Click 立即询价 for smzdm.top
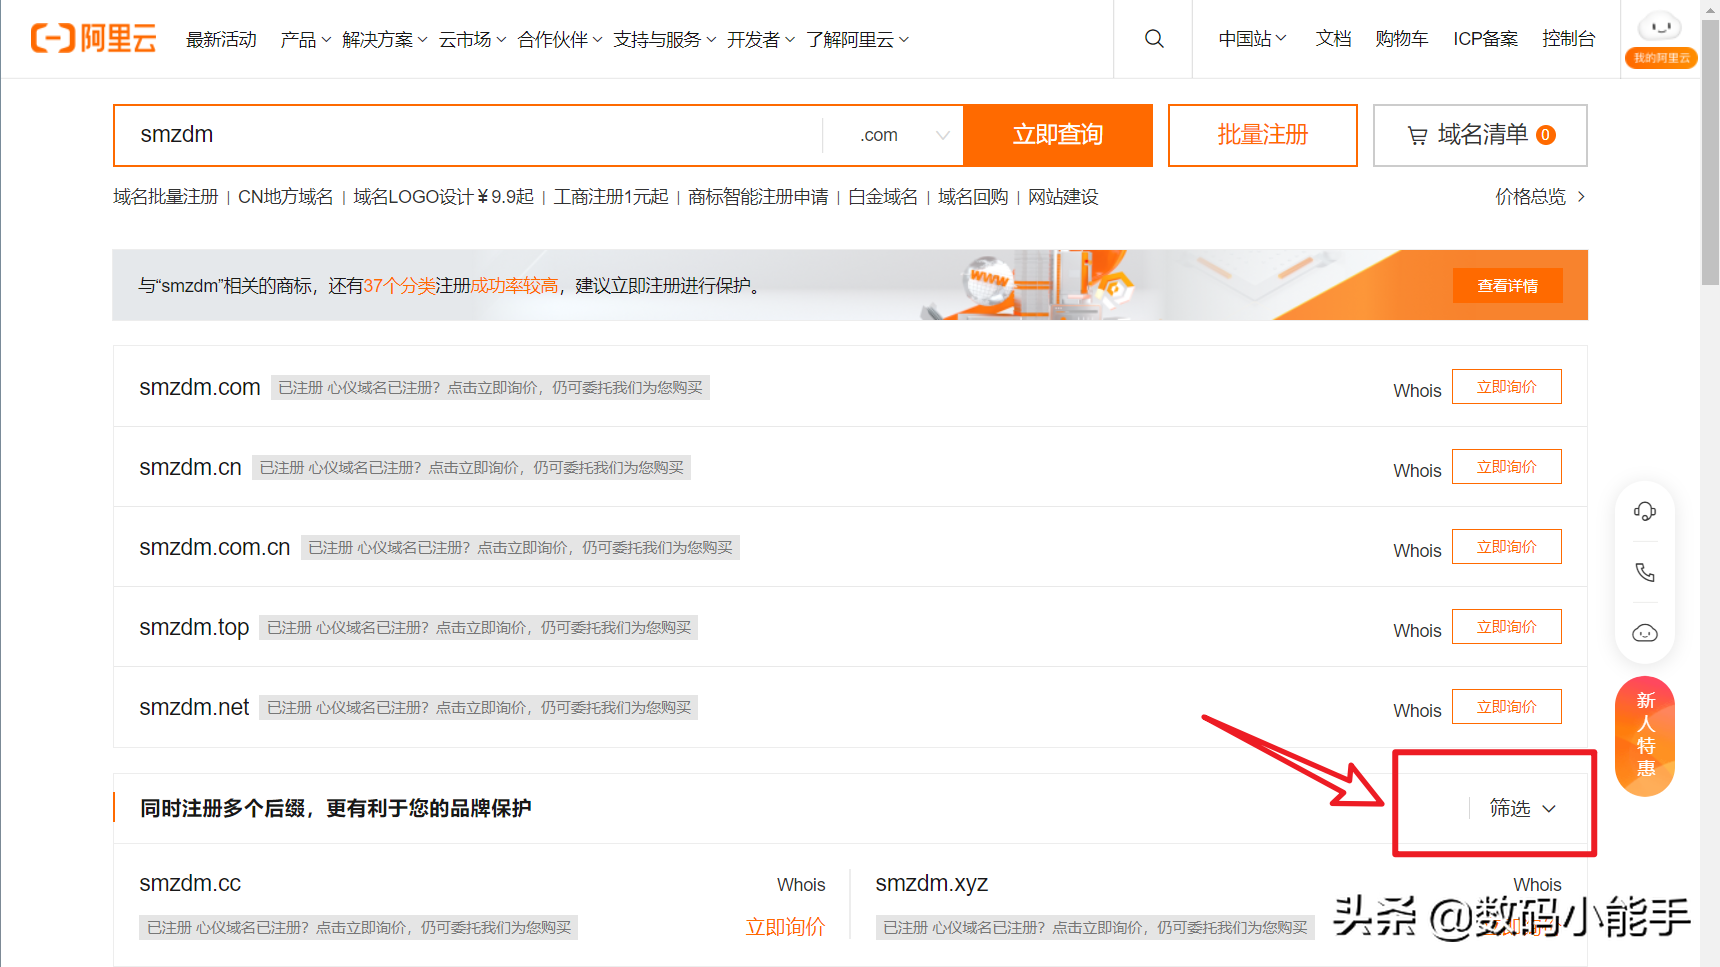Screen dimensions: 1720x967 click(x=1507, y=627)
